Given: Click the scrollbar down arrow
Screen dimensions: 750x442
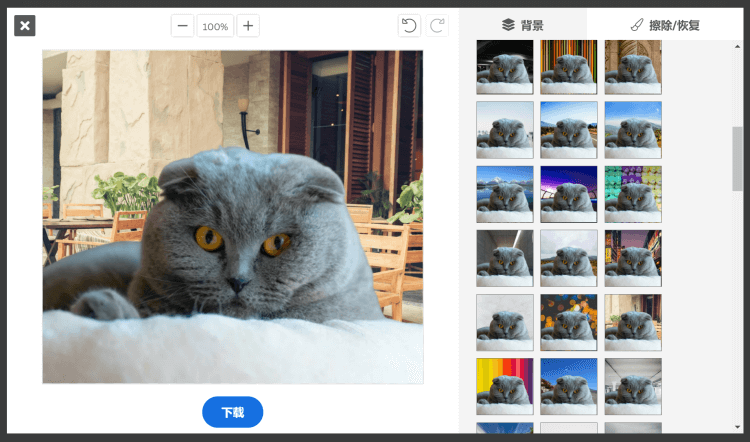Looking at the screenshot, I should coord(737,427).
